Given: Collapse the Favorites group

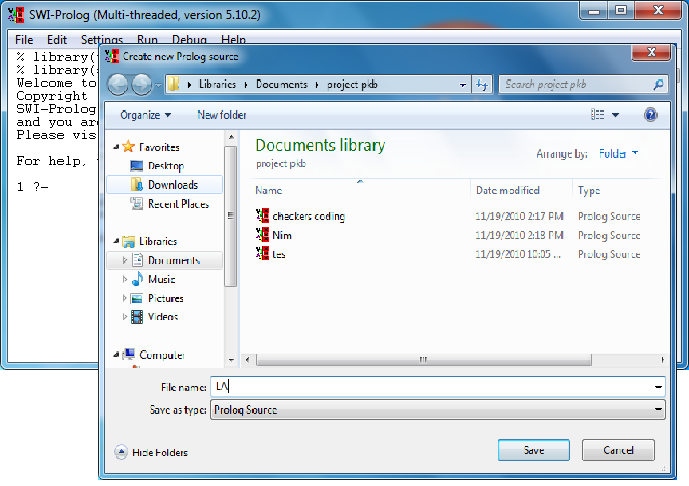Looking at the screenshot, I should 116,147.
